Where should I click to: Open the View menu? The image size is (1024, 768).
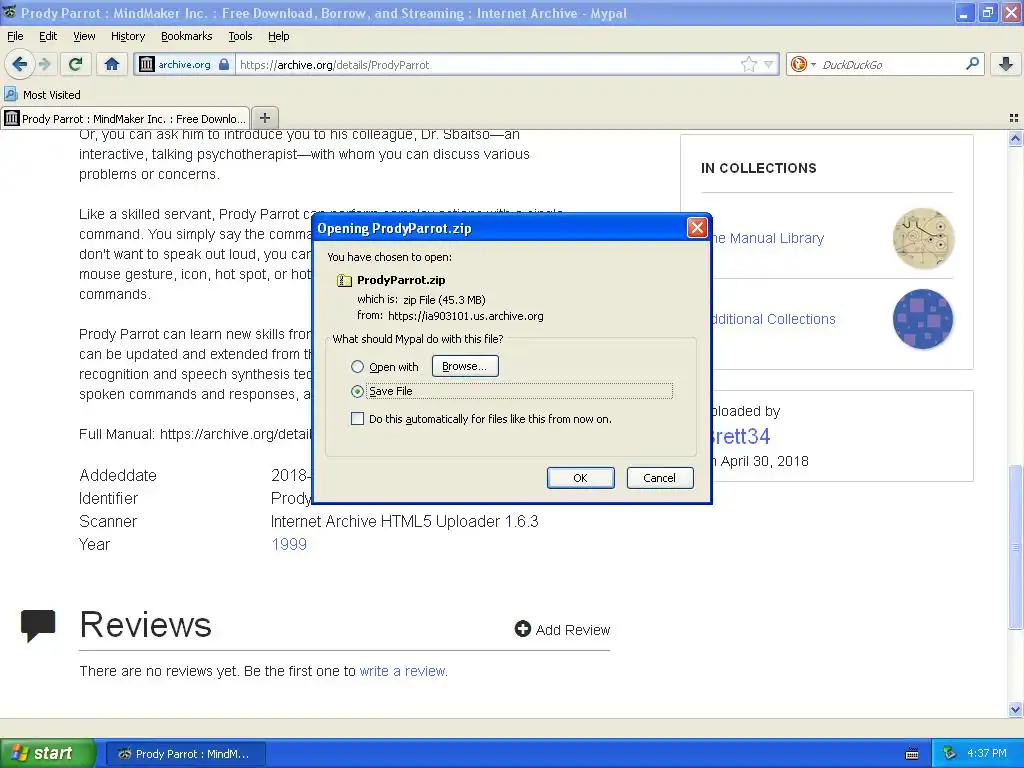pos(84,36)
